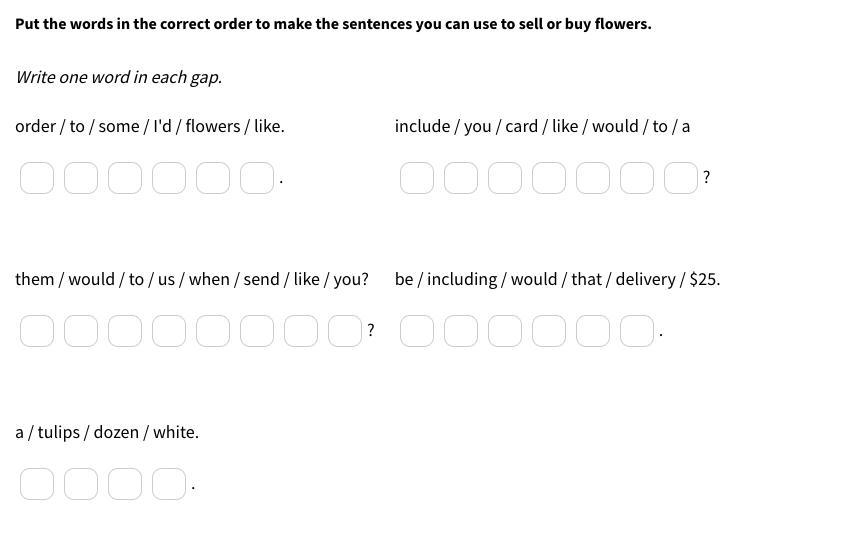Viewport: 864px width, 534px height.
Task: Click the last gap before the period in the 'order / to / some' sentence
Action: coord(257,178)
